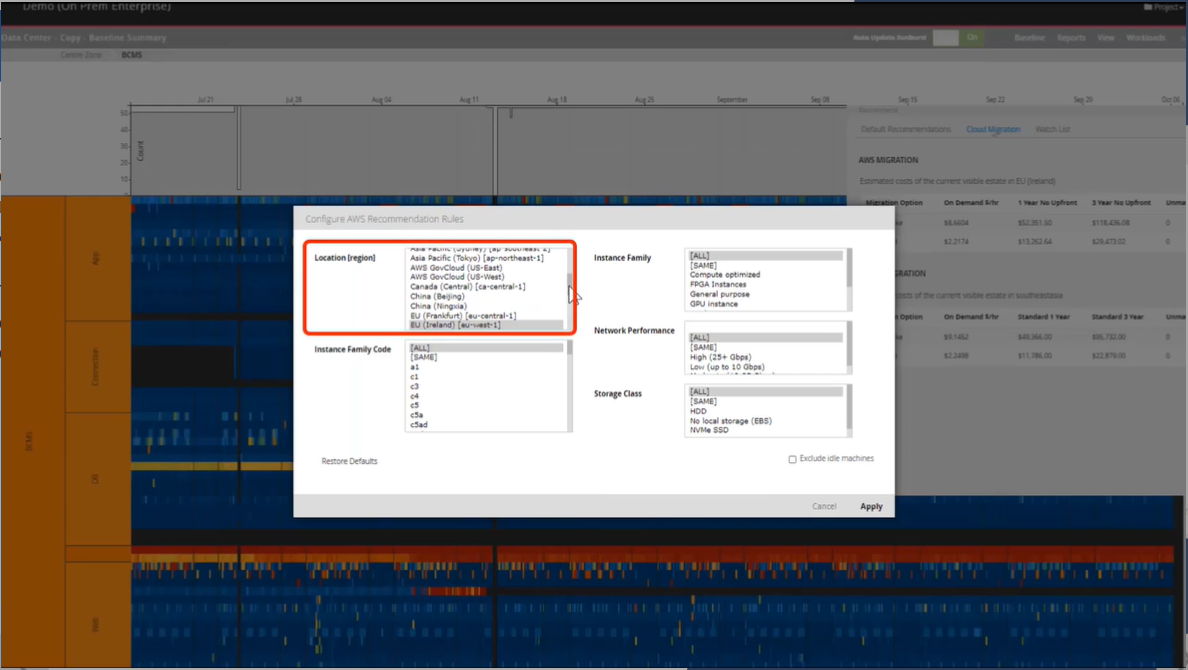Pick the c3 instance family code
Image resolution: width=1188 pixels, height=670 pixels.
point(414,387)
